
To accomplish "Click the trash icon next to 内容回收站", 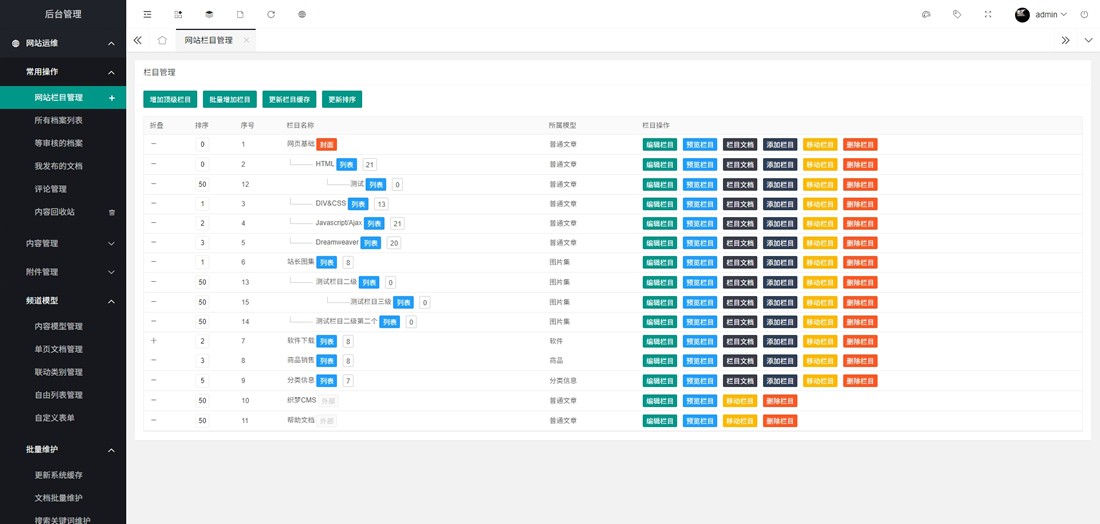I will tap(112, 212).
